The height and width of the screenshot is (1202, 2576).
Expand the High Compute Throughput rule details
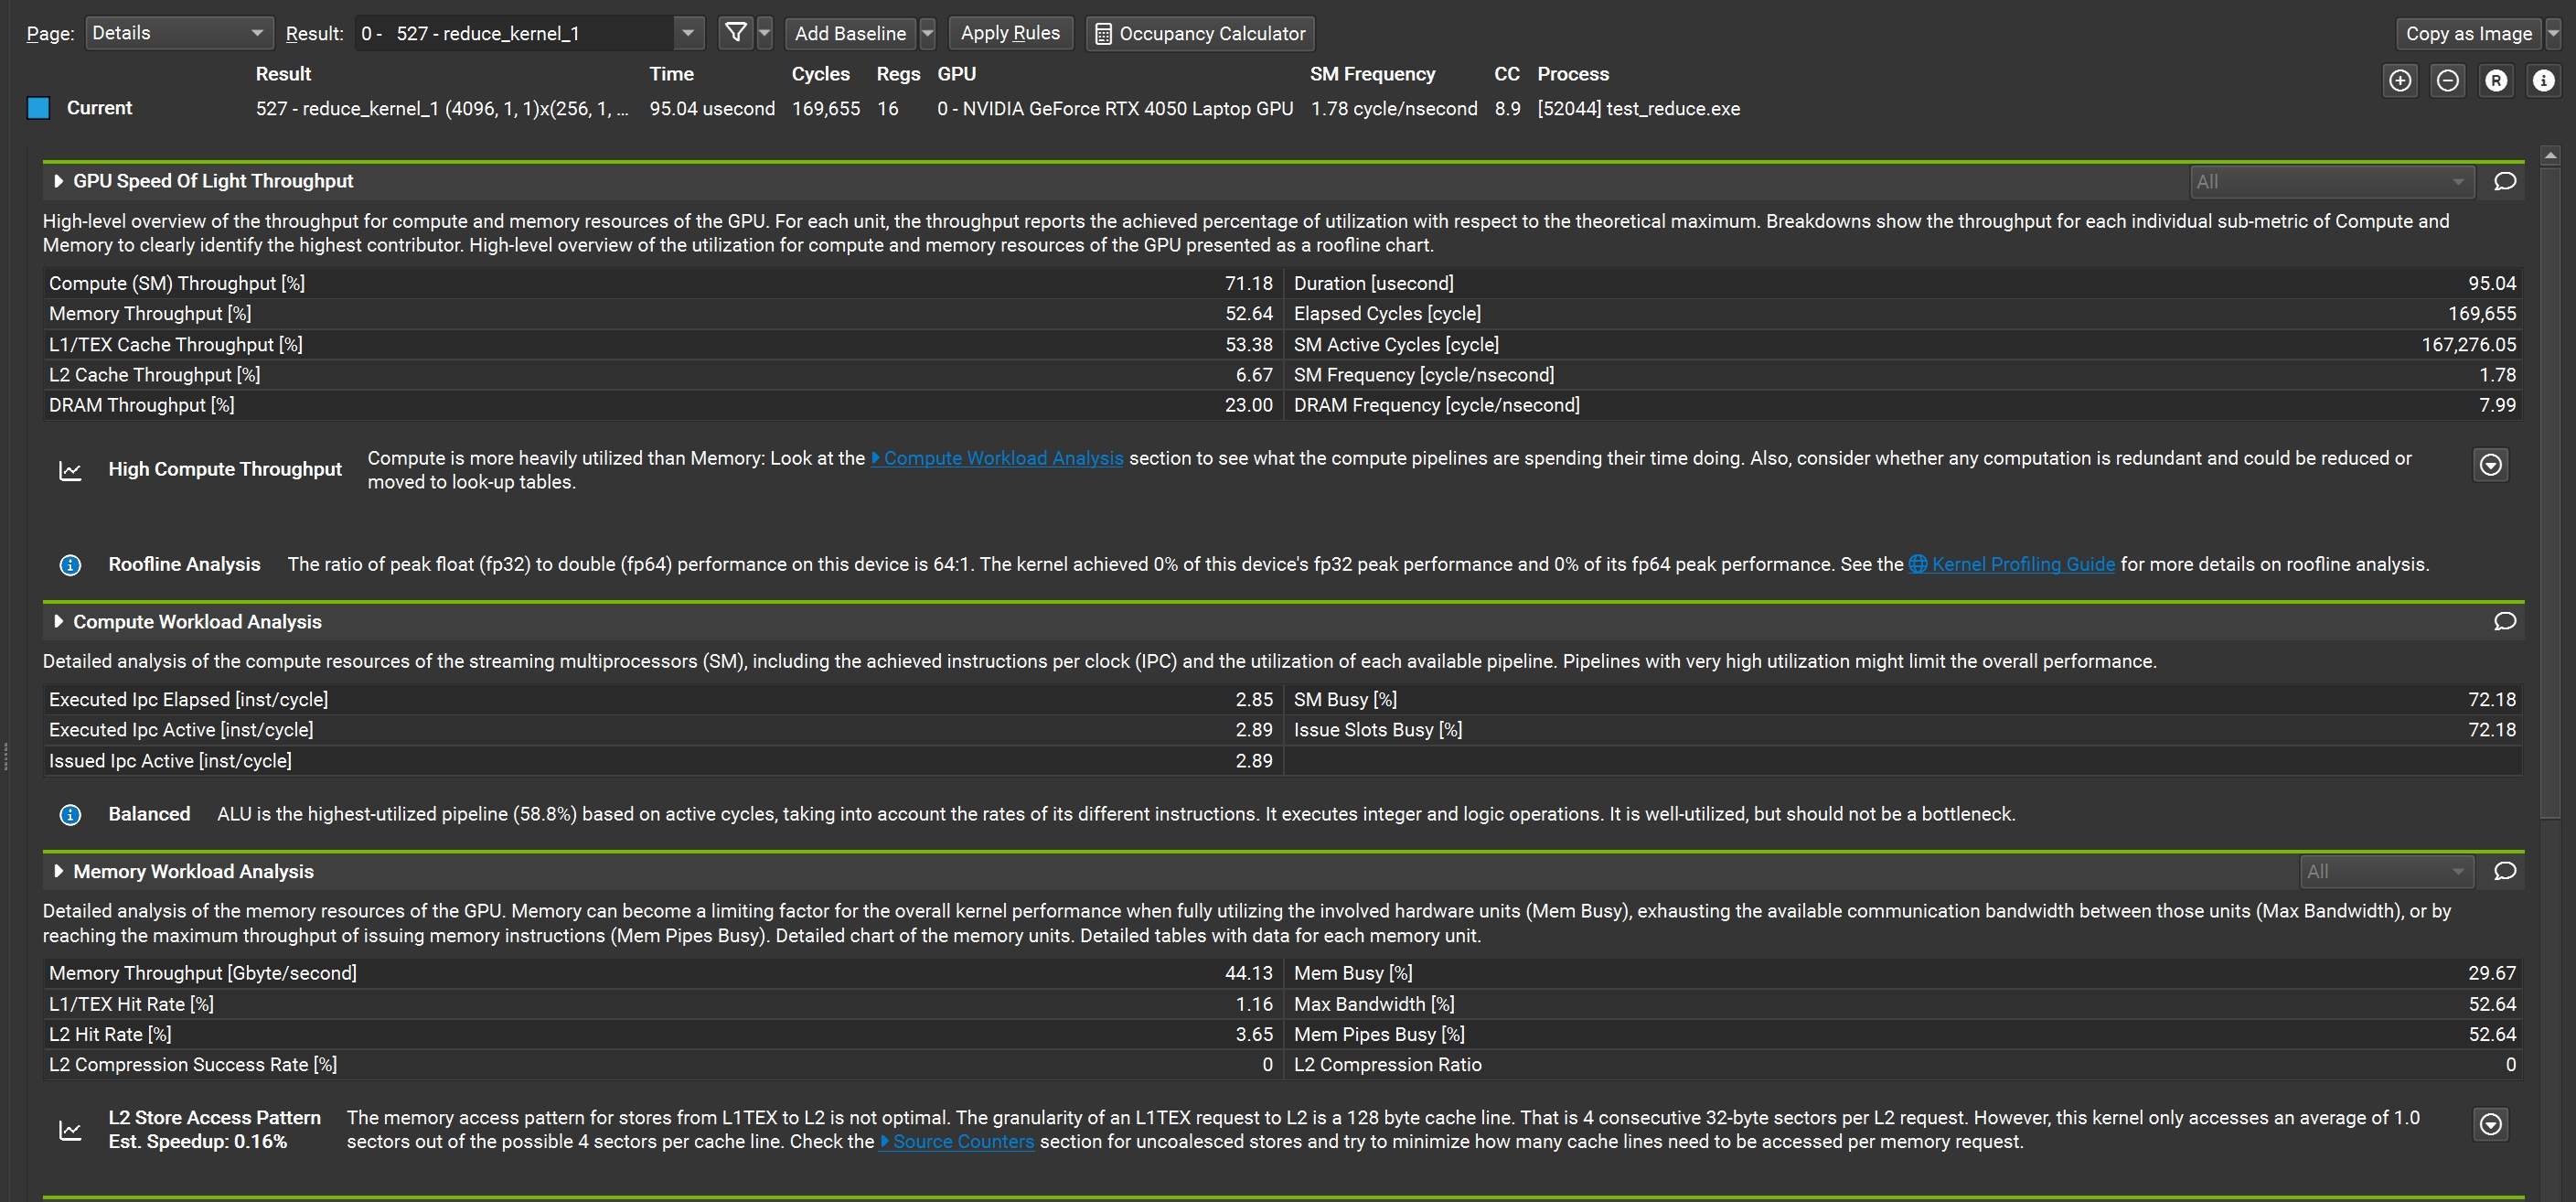pyautogui.click(x=2490, y=465)
